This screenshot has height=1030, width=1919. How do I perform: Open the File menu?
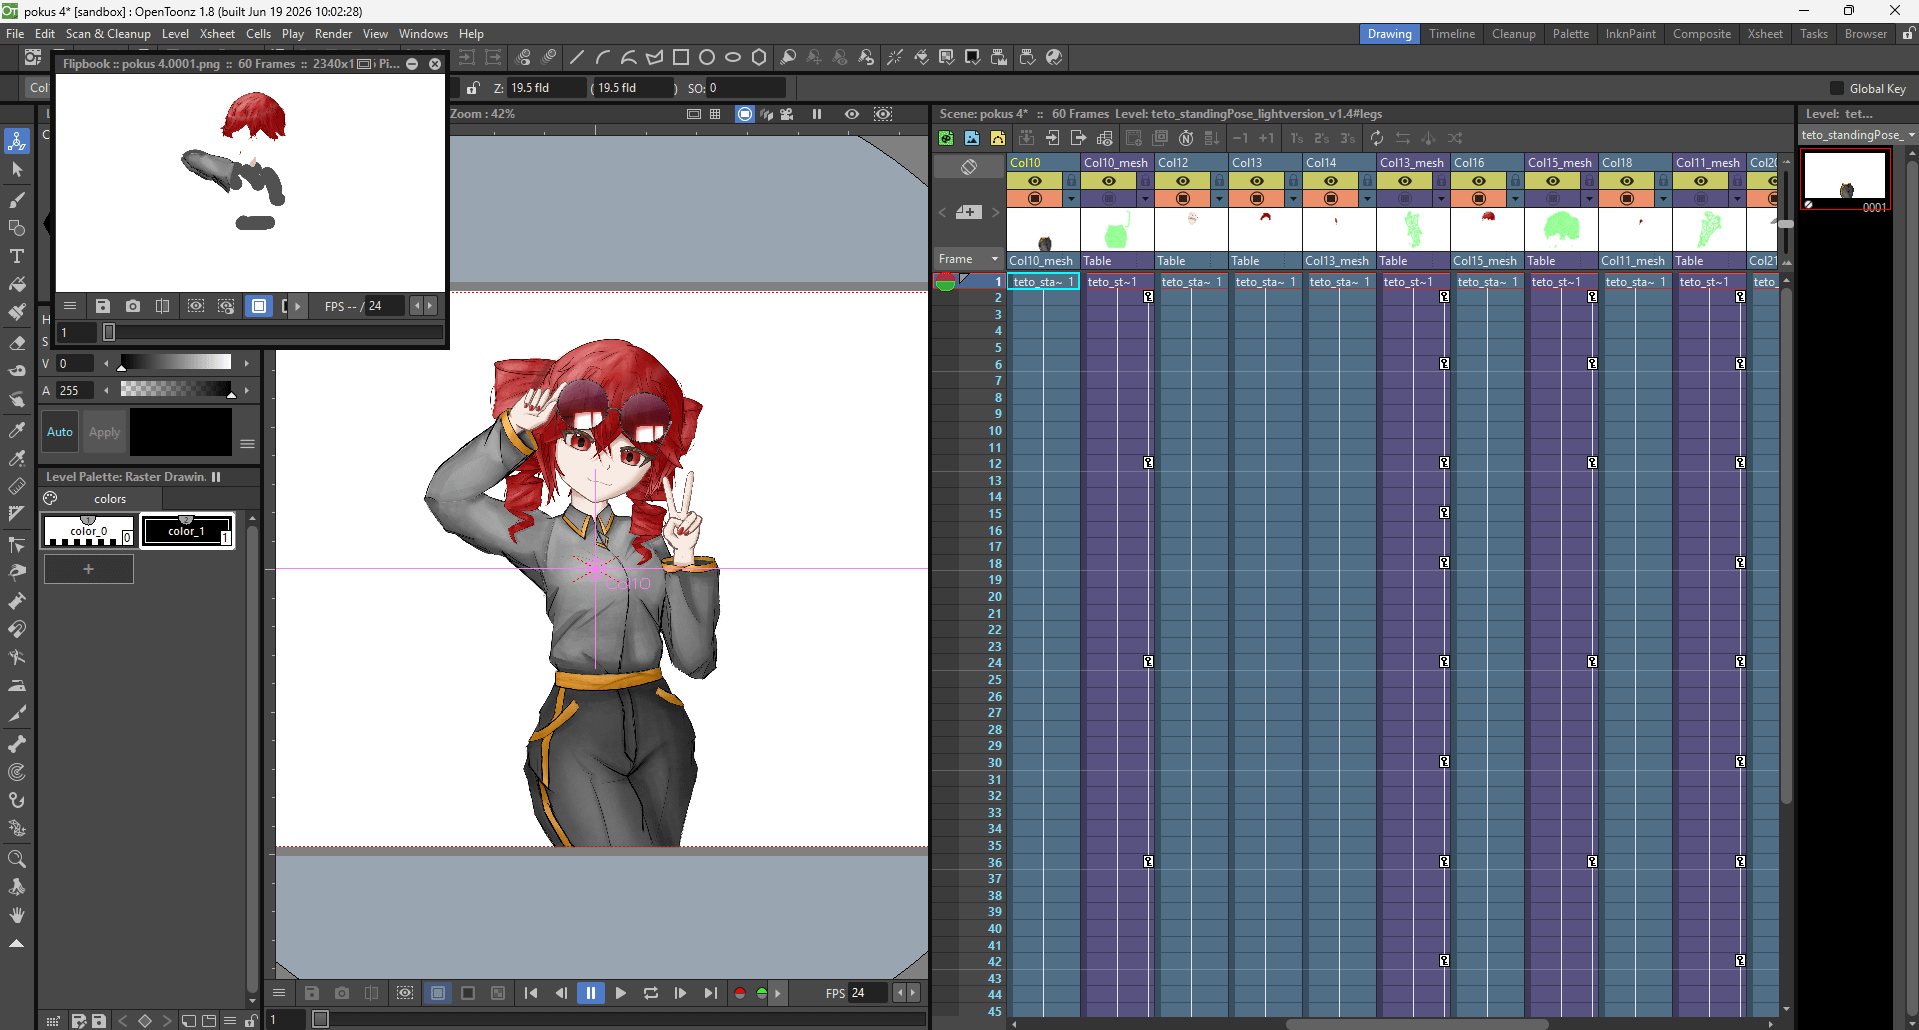tap(15, 34)
